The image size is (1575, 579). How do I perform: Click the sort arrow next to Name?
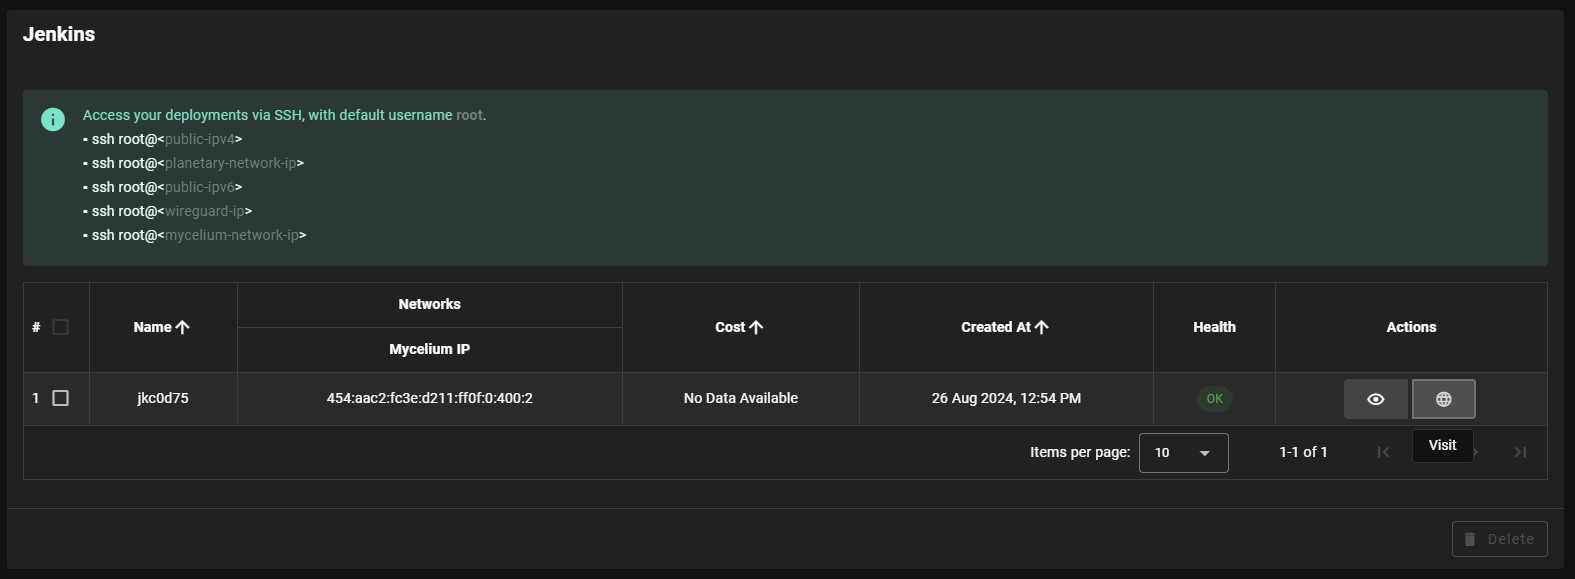[x=182, y=327]
